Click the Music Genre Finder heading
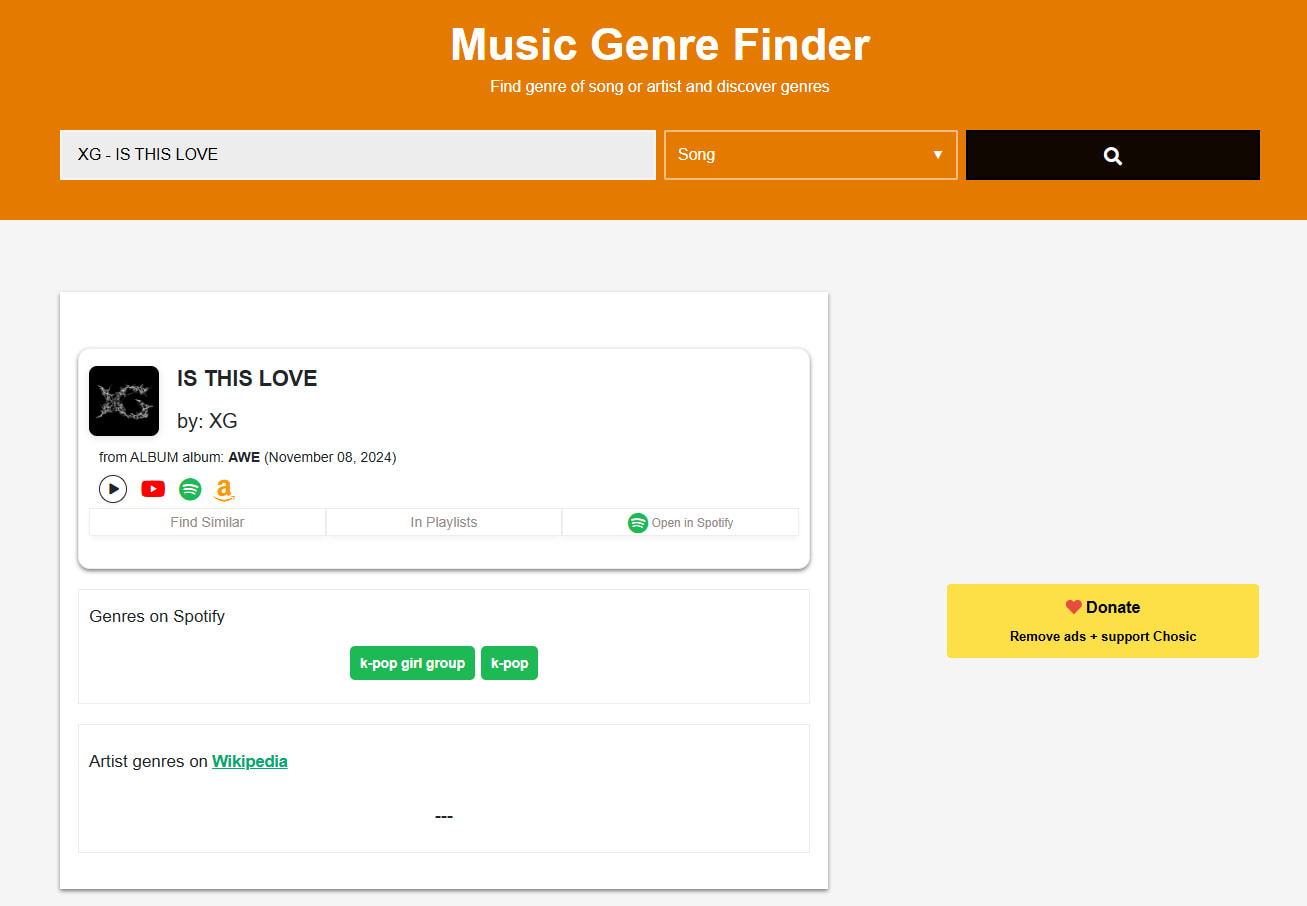The image size is (1307, 906). coord(660,45)
